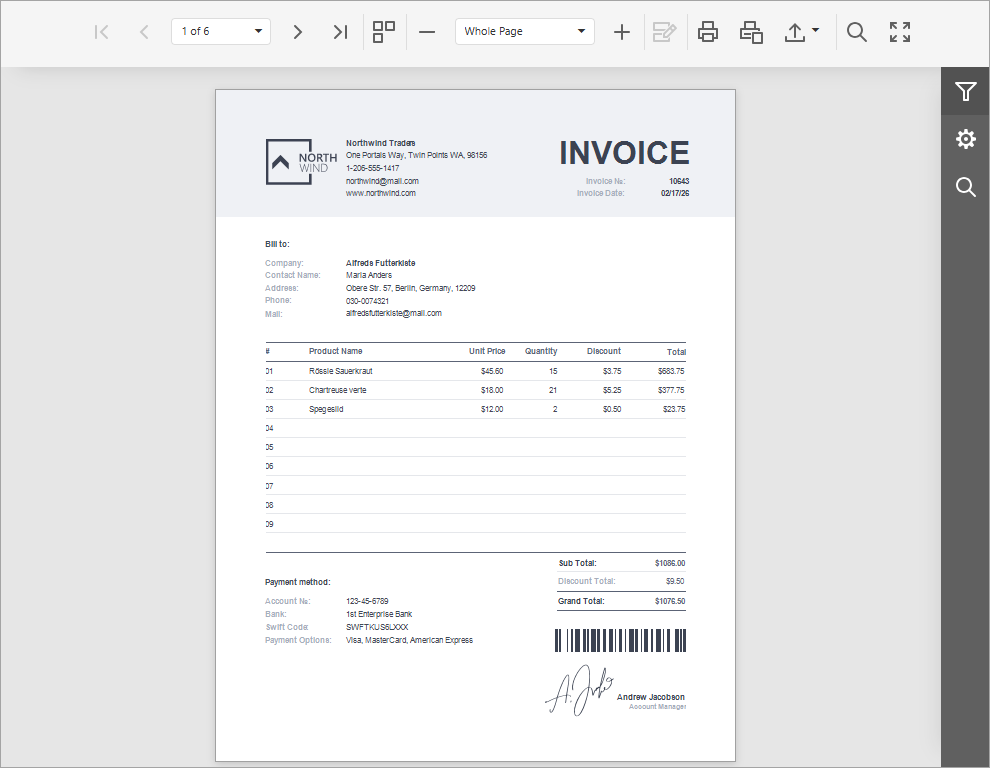Click unit price $18.00
Viewport: 990px width, 768px height.
(492, 390)
